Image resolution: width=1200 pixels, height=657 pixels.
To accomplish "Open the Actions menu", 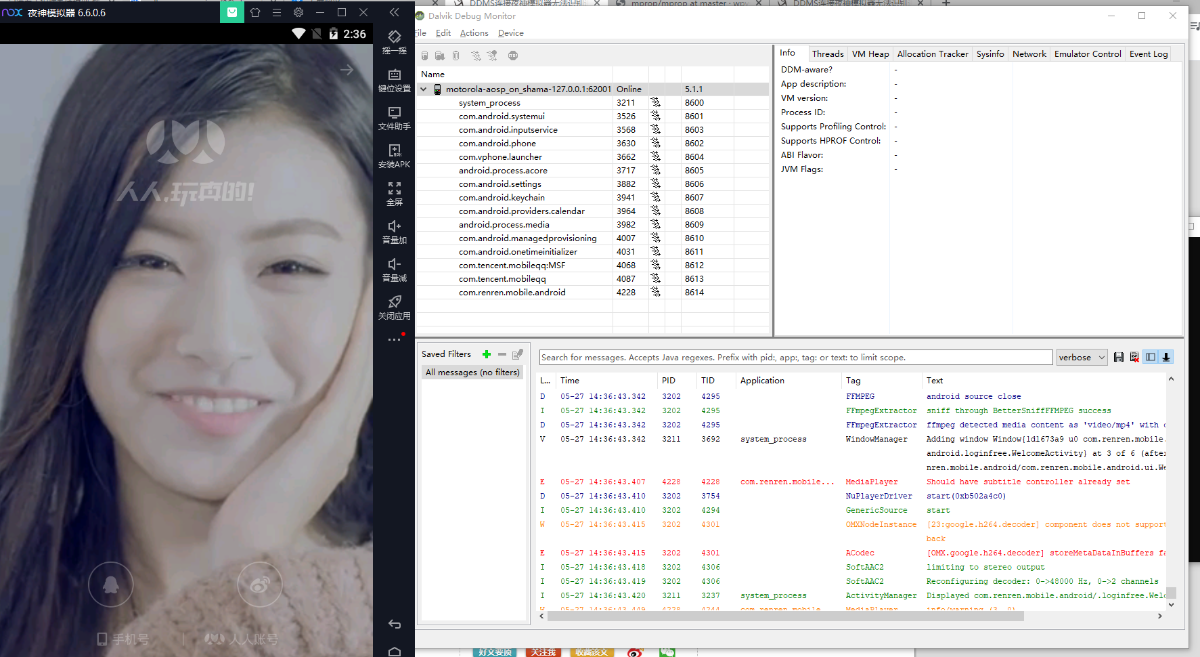I will click(x=474, y=33).
